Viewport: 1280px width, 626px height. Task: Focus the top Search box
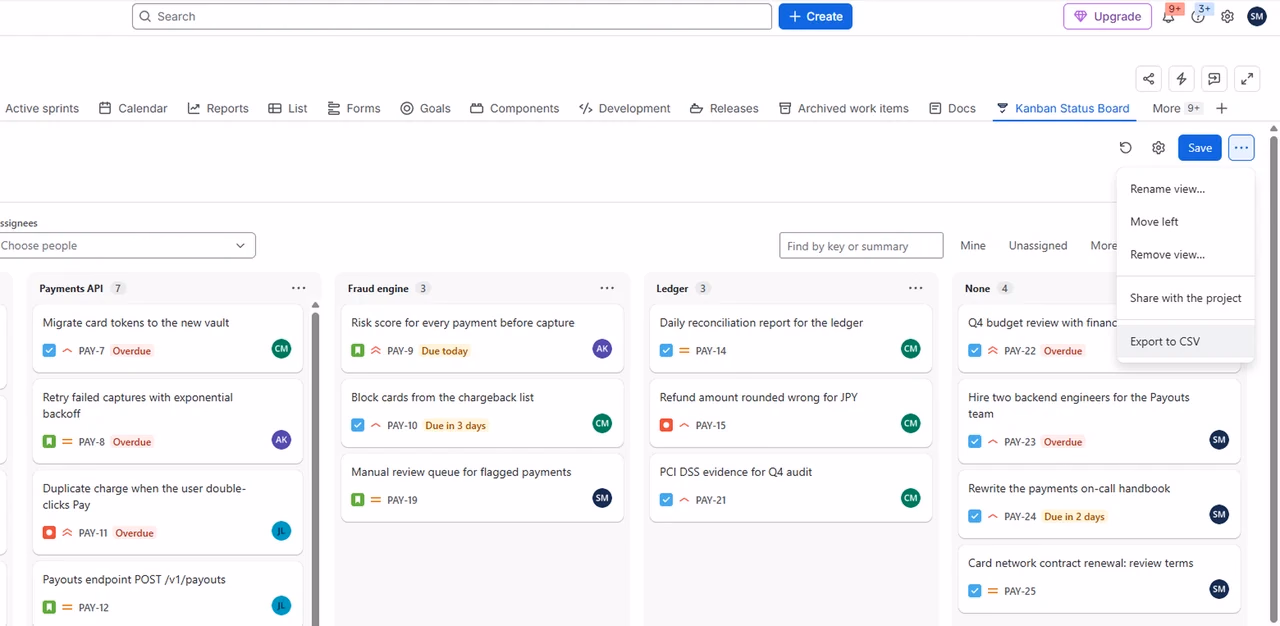pyautogui.click(x=452, y=16)
